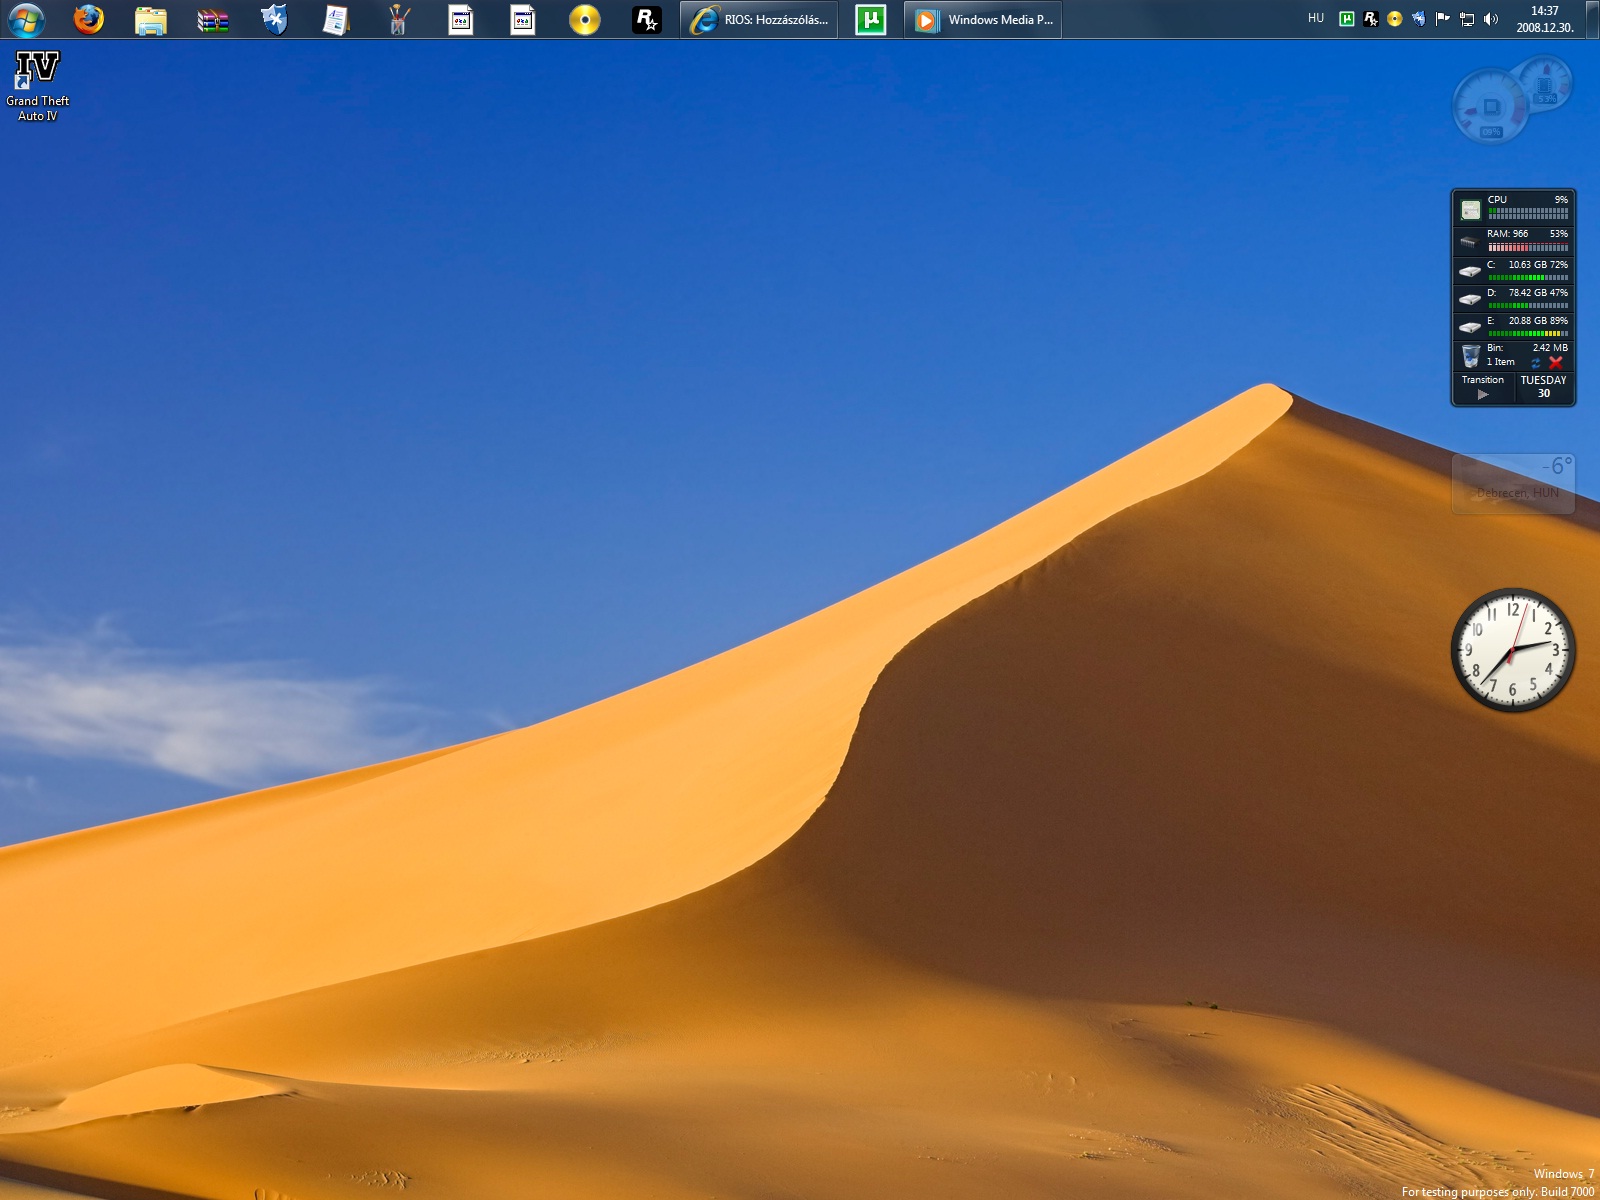The image size is (1600, 1200).
Task: Click the TUESDAY 30 date cell
Action: [x=1544, y=387]
